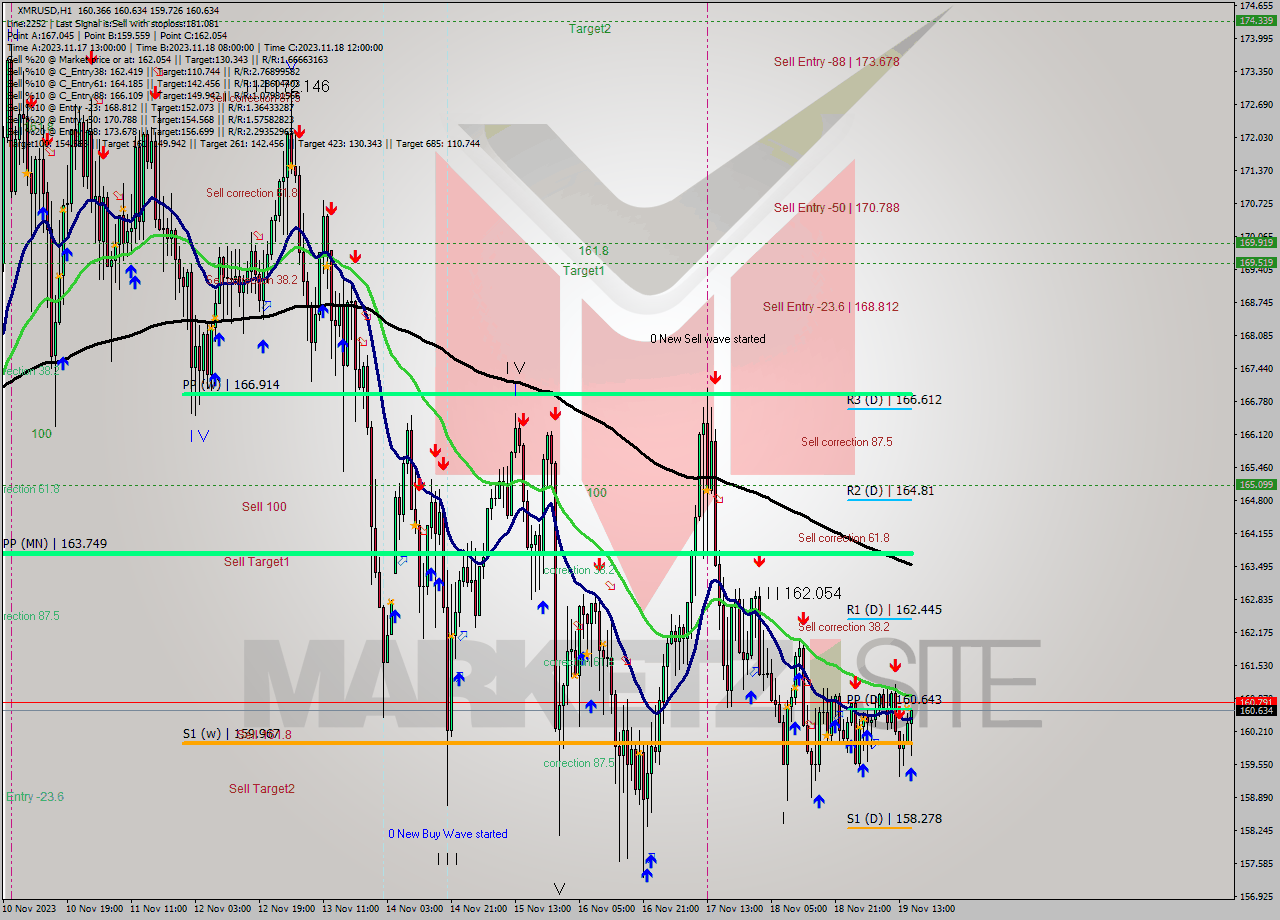This screenshot has width=1280, height=920.
Task: Click the 164.155 price axis value
Action: (1256, 534)
